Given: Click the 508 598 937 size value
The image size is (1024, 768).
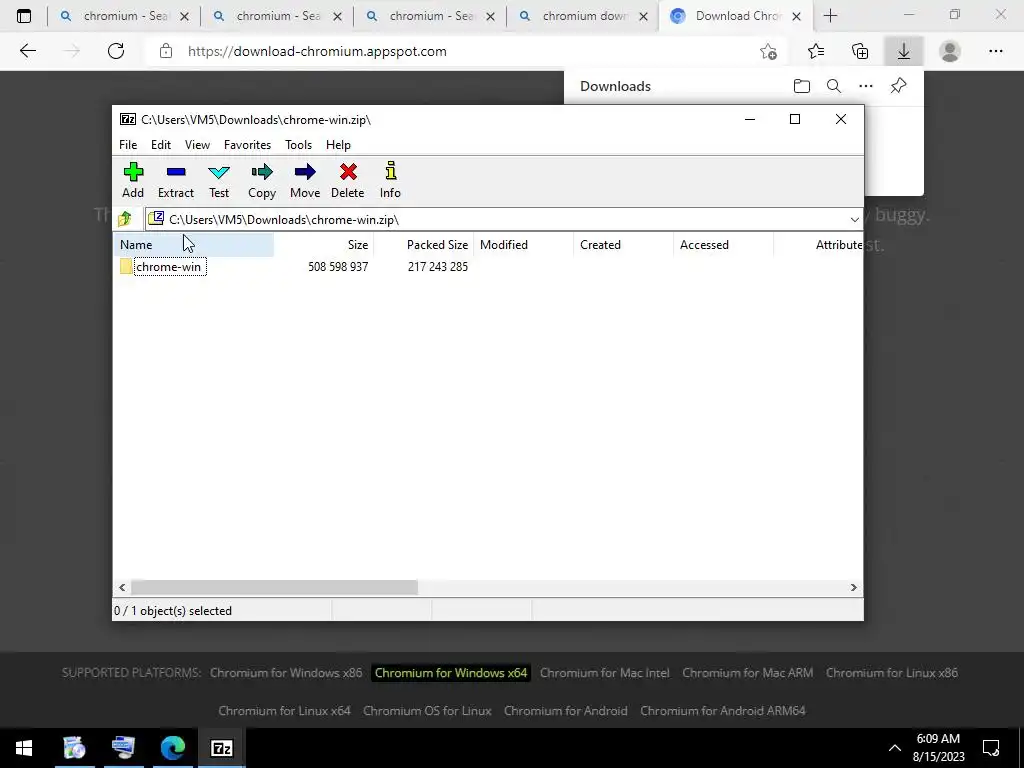Looking at the screenshot, I should [x=338, y=266].
